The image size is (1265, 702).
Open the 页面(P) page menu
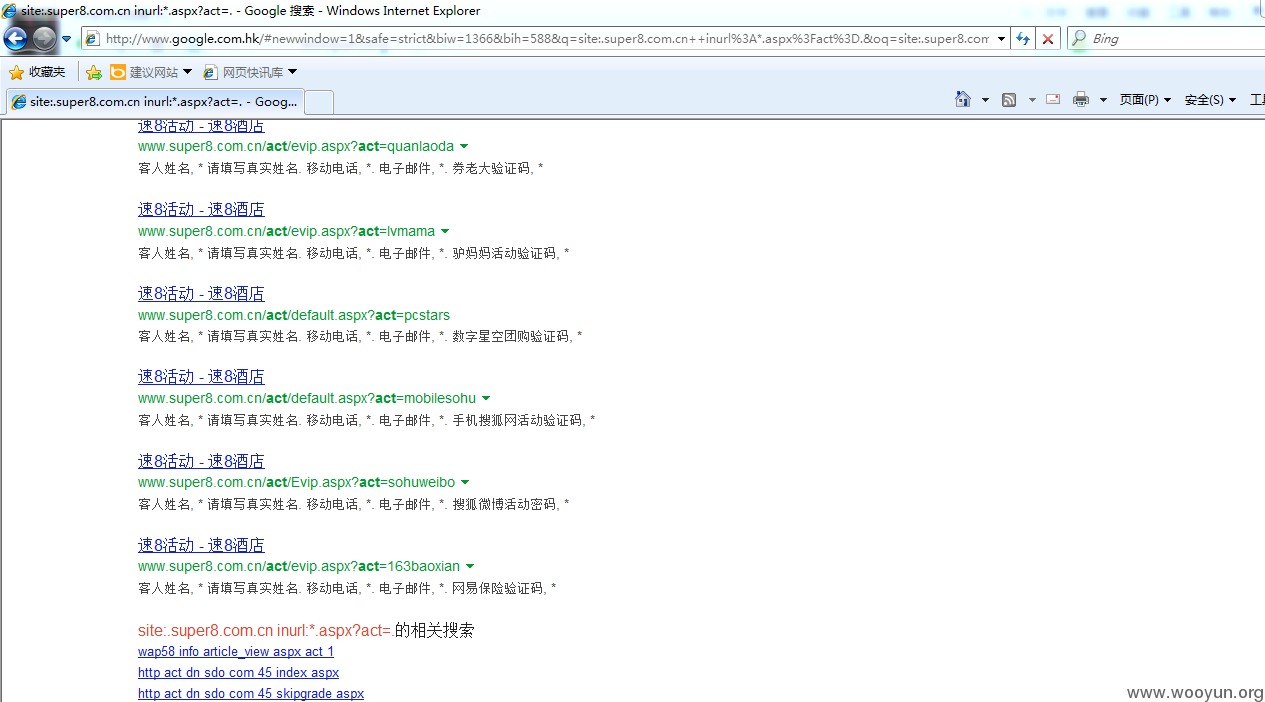[1144, 100]
